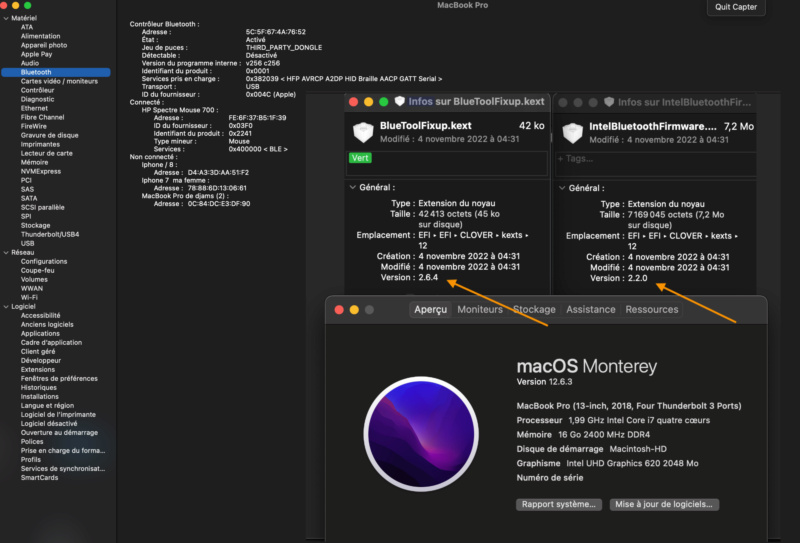
Task: Select Fibre Channel in the sidebar
Action: 42,117
